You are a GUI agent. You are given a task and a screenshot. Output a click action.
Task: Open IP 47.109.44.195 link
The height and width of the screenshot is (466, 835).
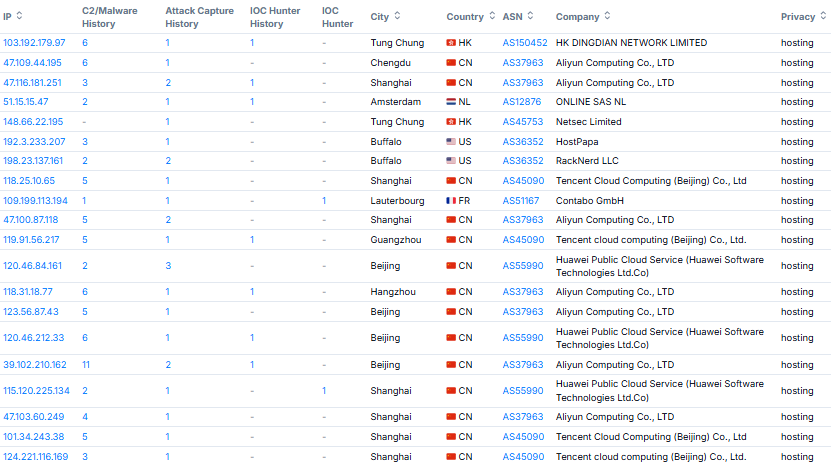point(32,63)
